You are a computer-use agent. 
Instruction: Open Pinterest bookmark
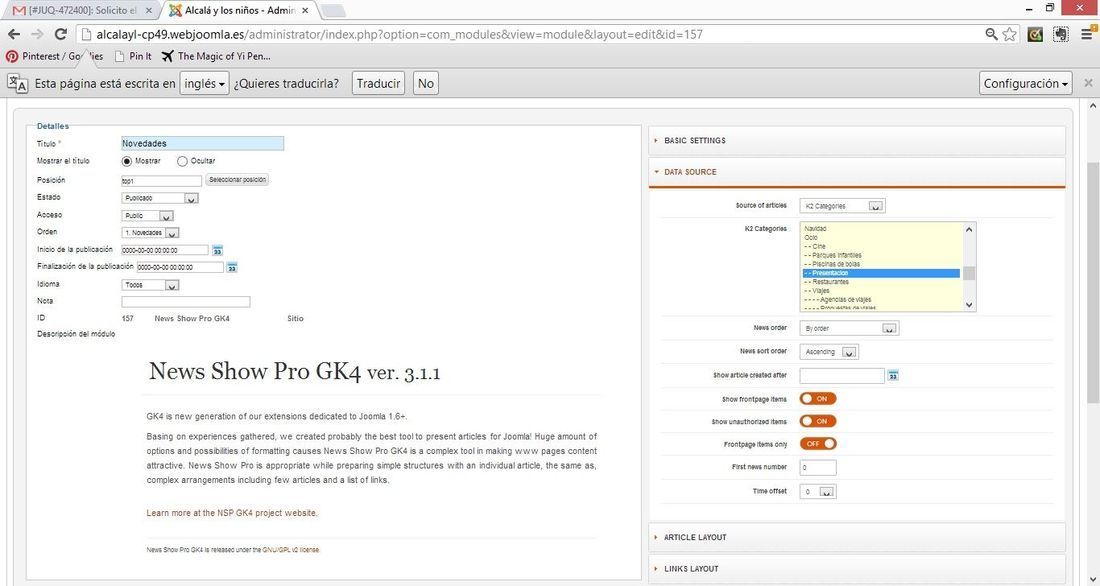(54, 56)
